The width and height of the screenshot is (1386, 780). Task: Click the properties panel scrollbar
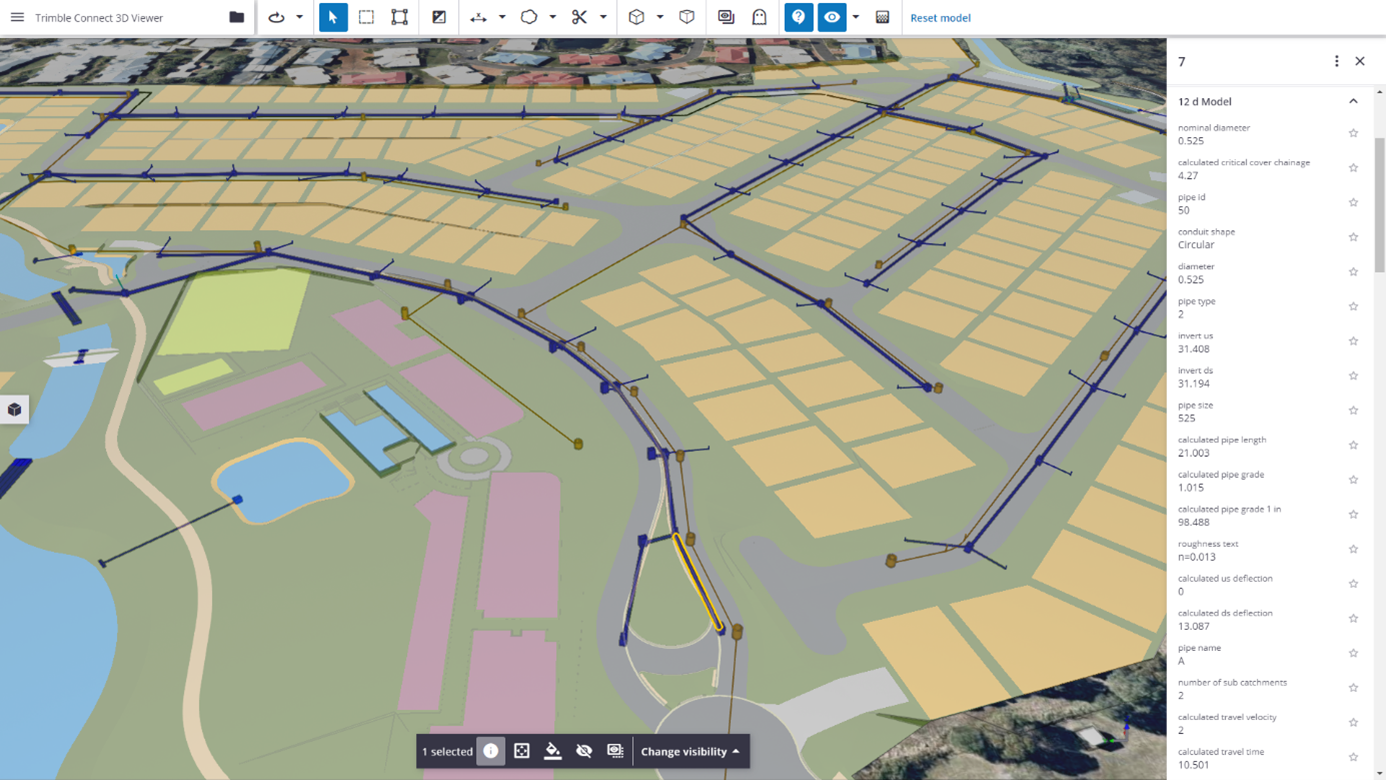click(1380, 205)
